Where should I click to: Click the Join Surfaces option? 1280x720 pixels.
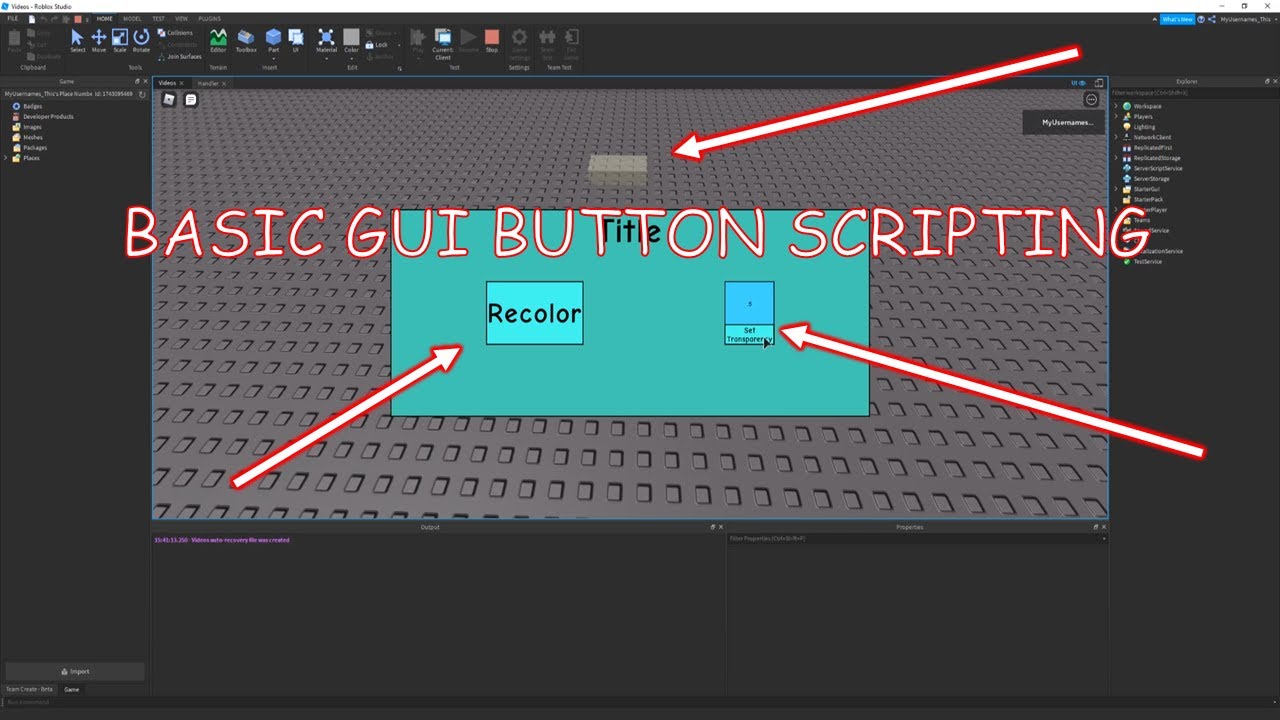(x=179, y=57)
